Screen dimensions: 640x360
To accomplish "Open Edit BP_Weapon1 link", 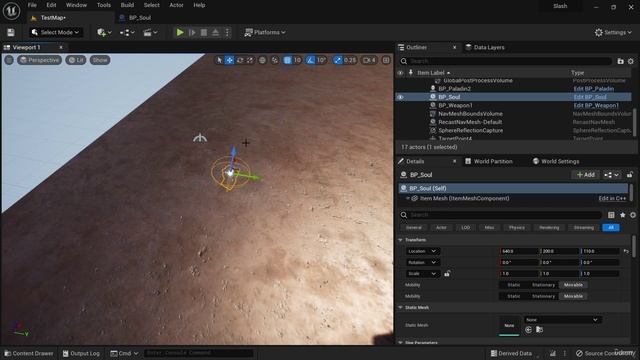I will point(596,105).
